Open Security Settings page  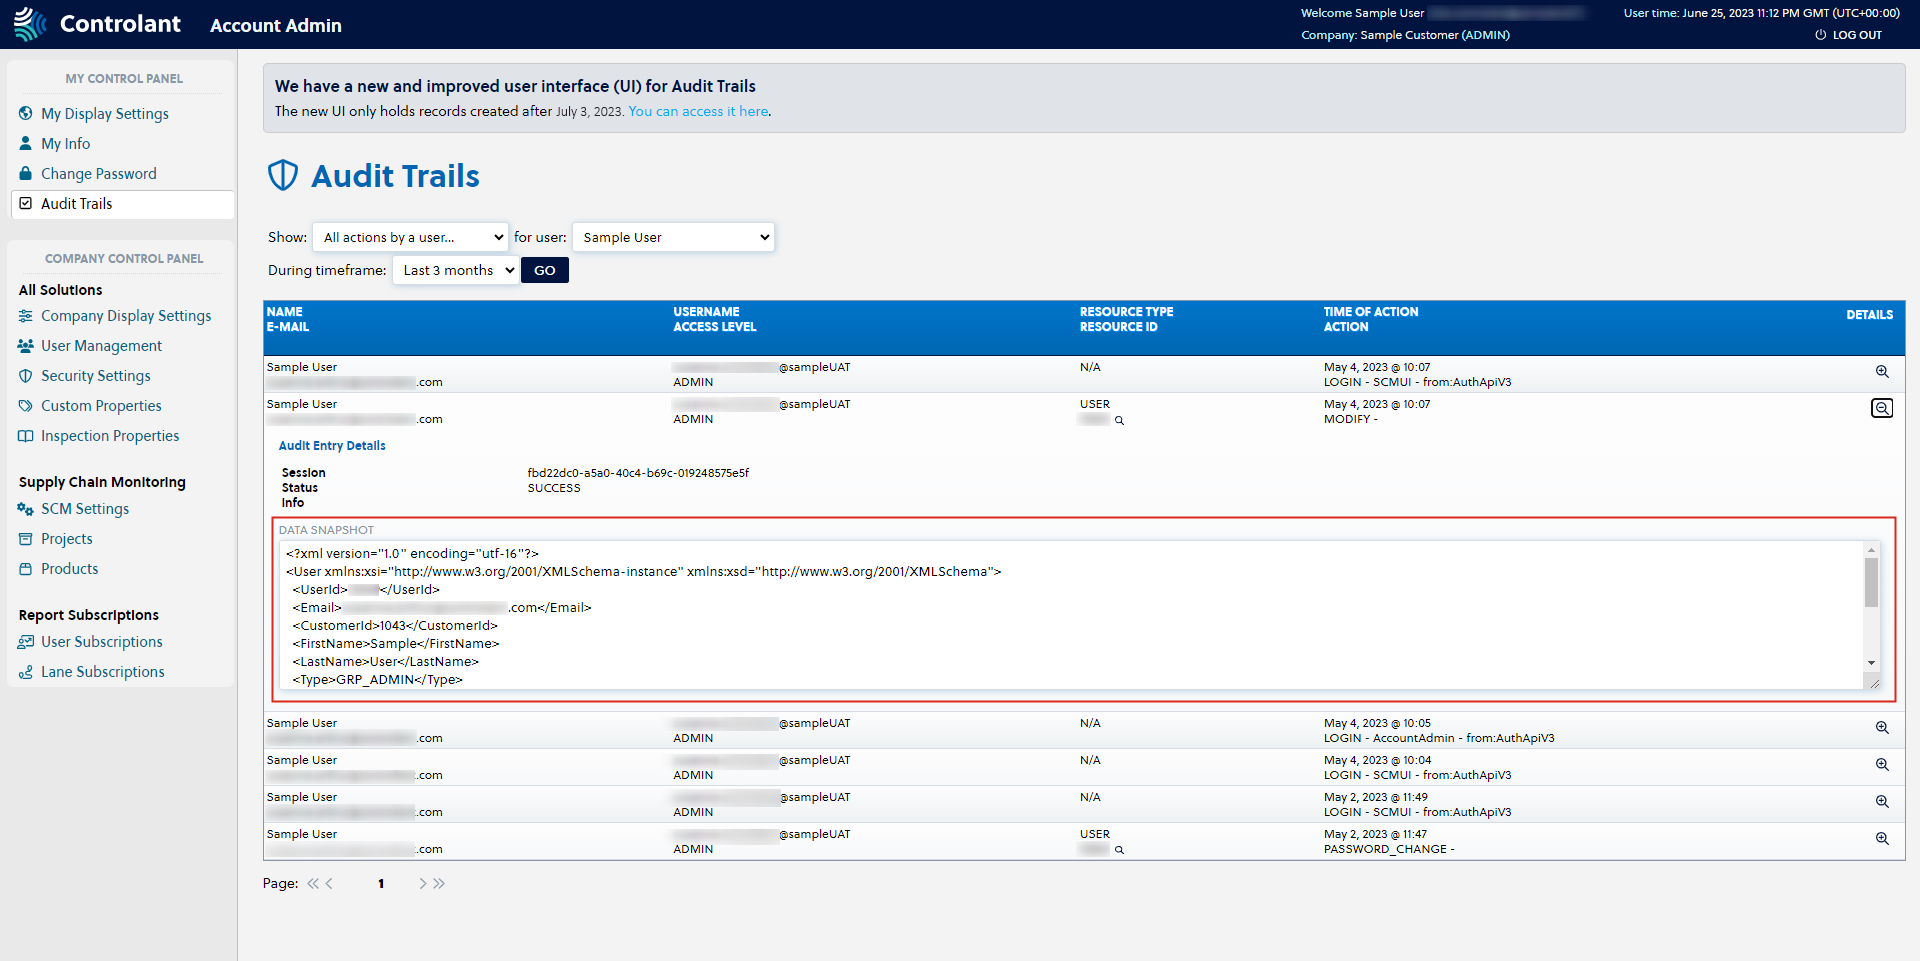95,376
